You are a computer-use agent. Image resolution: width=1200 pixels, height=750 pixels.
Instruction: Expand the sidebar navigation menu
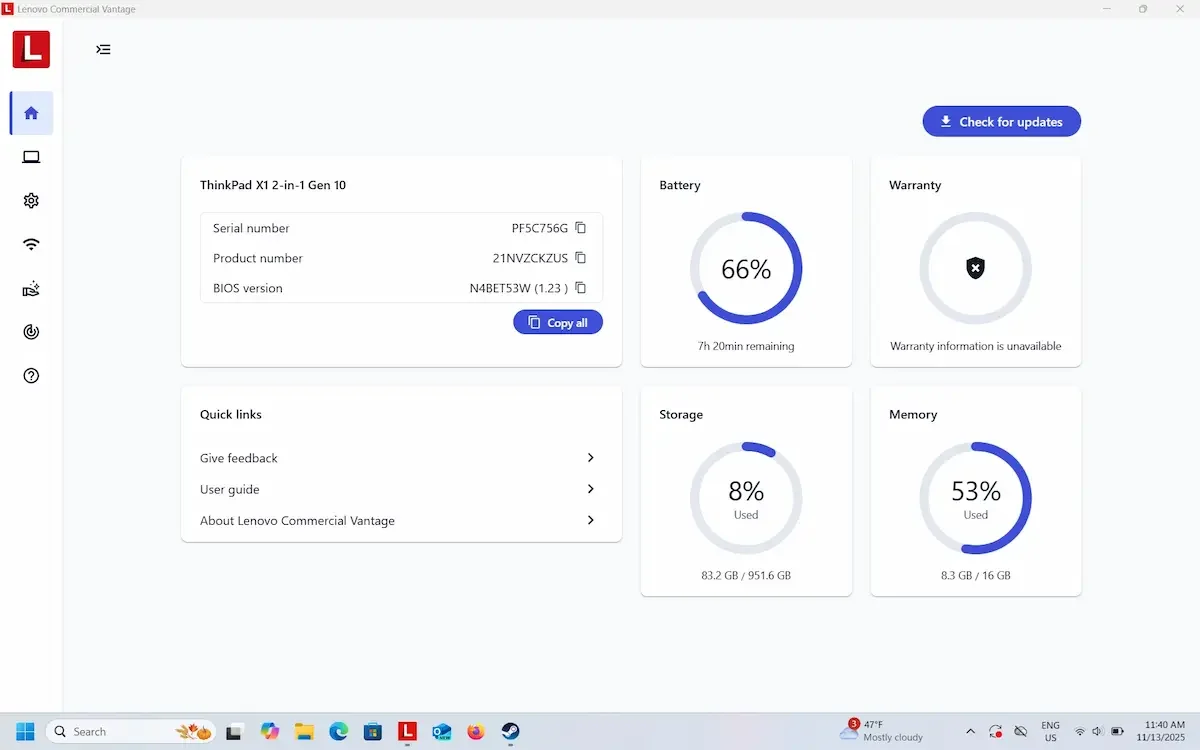[x=103, y=49]
